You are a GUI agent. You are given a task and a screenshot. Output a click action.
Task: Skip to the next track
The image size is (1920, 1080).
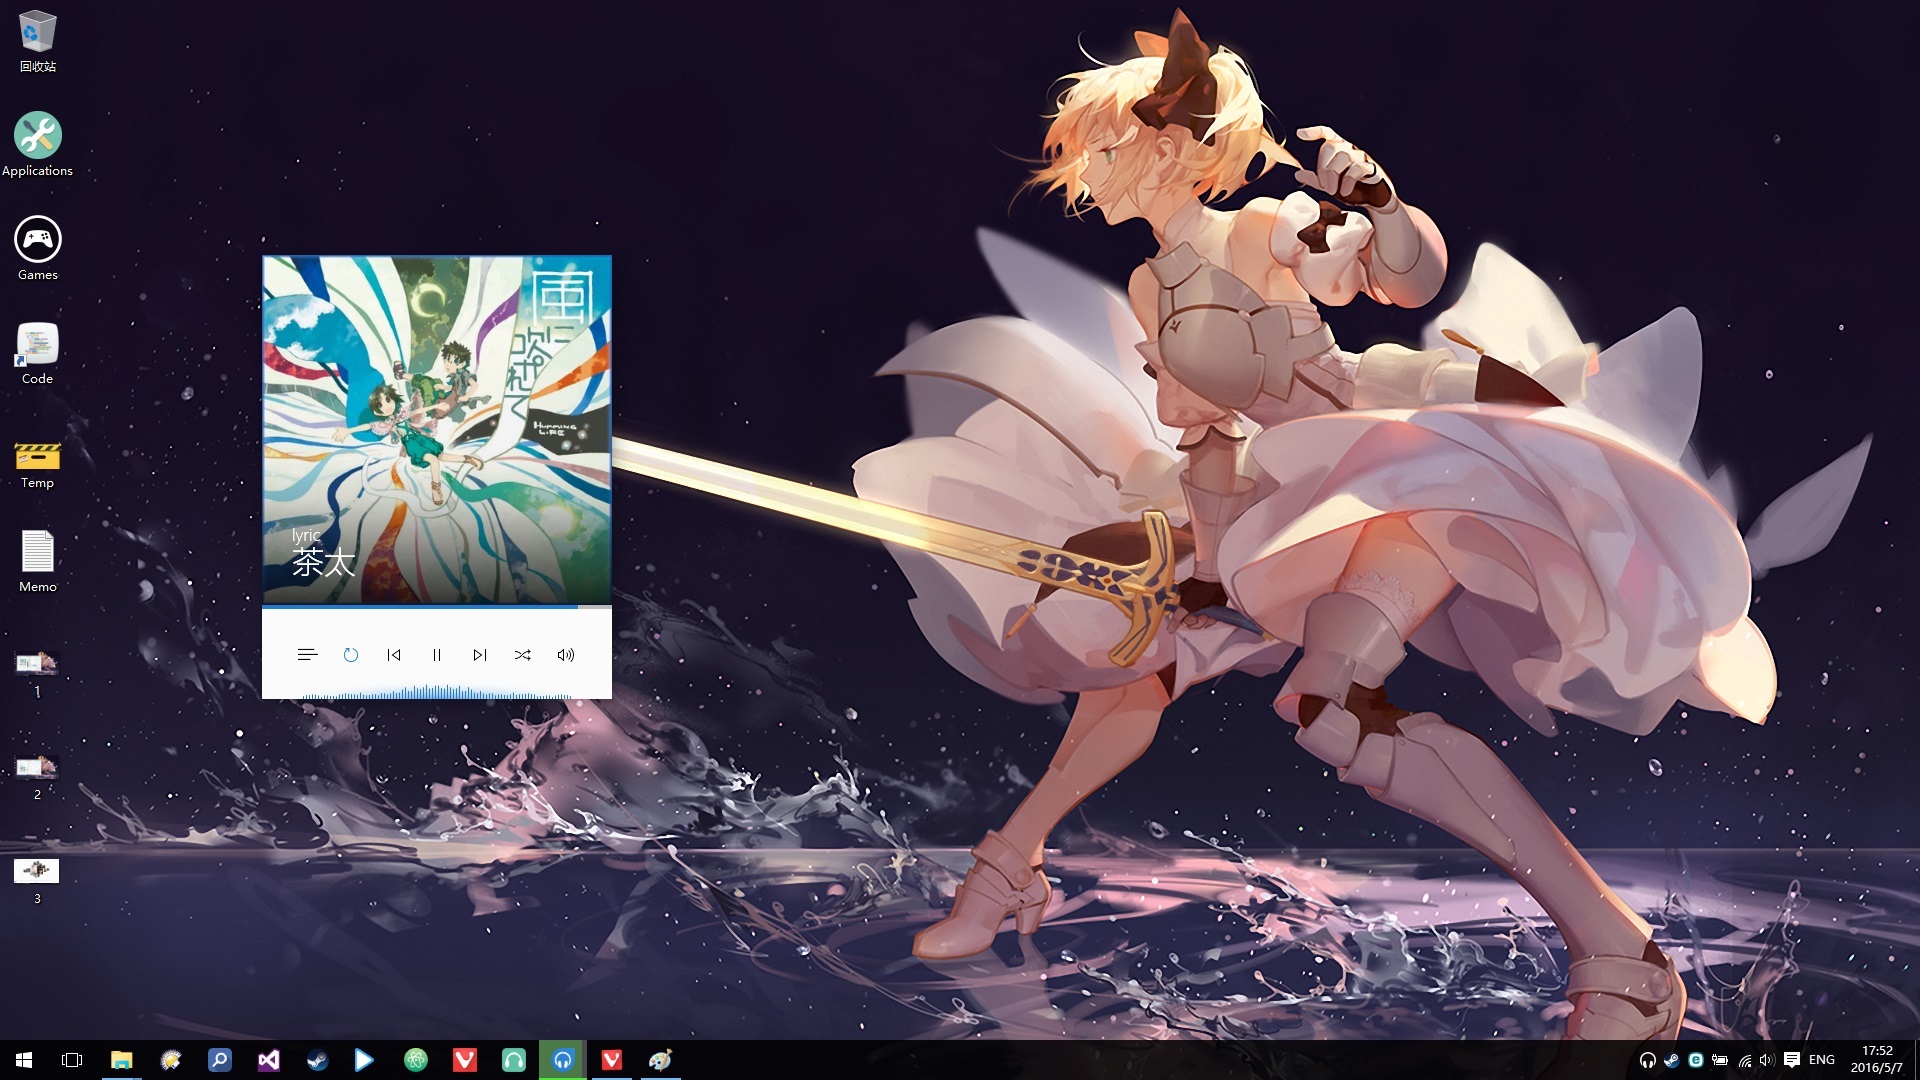coord(480,655)
